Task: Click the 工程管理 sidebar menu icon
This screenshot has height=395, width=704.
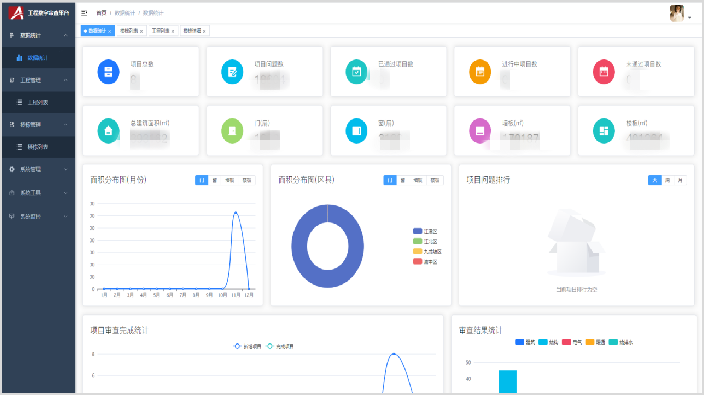Action: (12, 80)
